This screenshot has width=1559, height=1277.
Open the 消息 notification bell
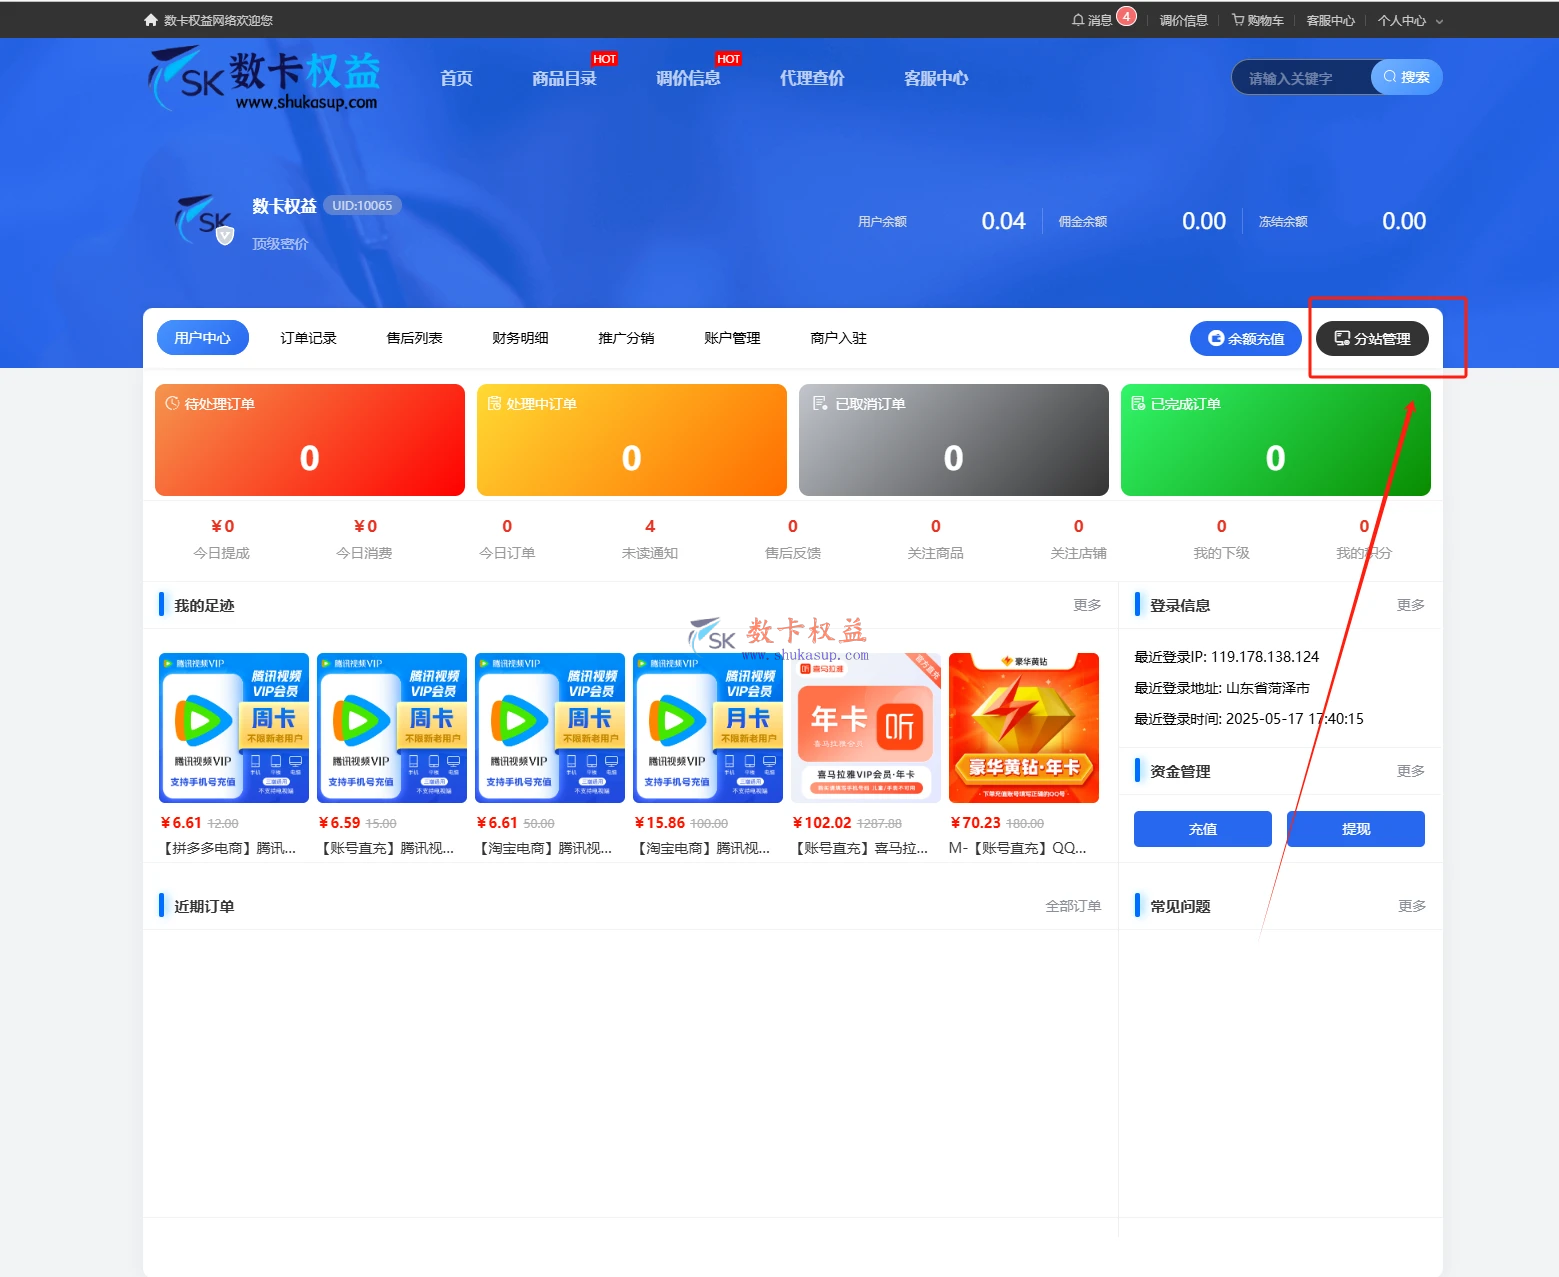(x=1091, y=20)
